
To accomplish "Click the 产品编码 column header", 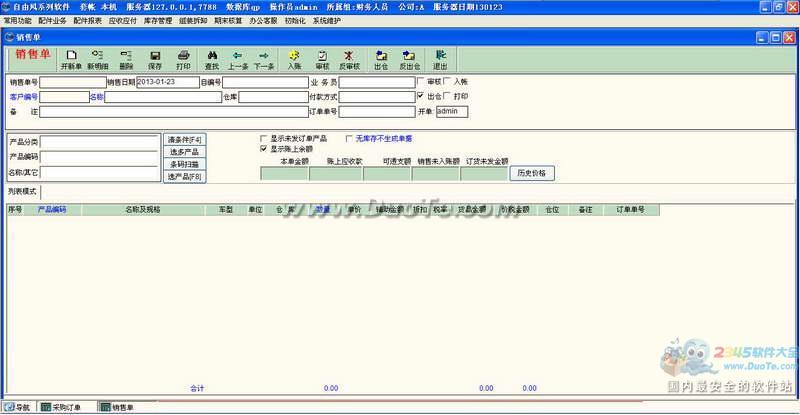I will point(52,210).
